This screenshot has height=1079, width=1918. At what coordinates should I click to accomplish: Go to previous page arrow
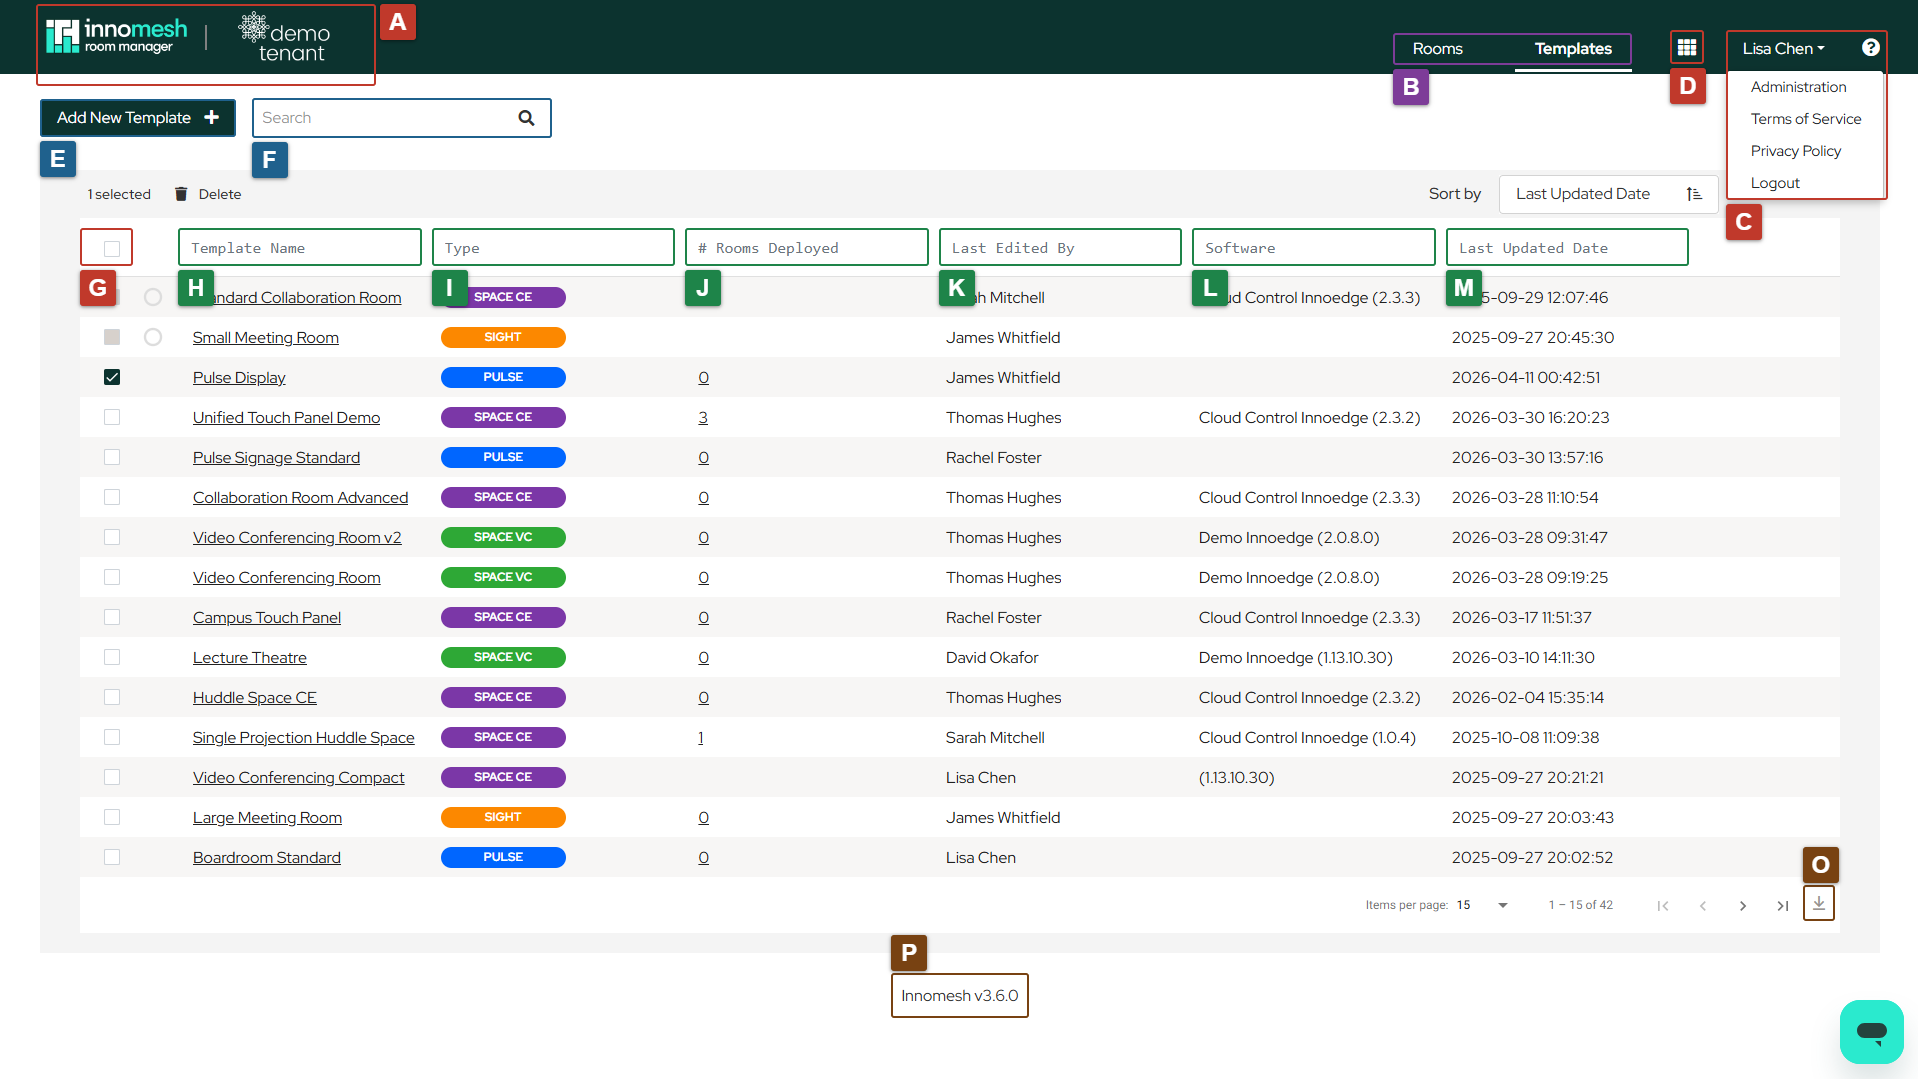pos(1703,905)
